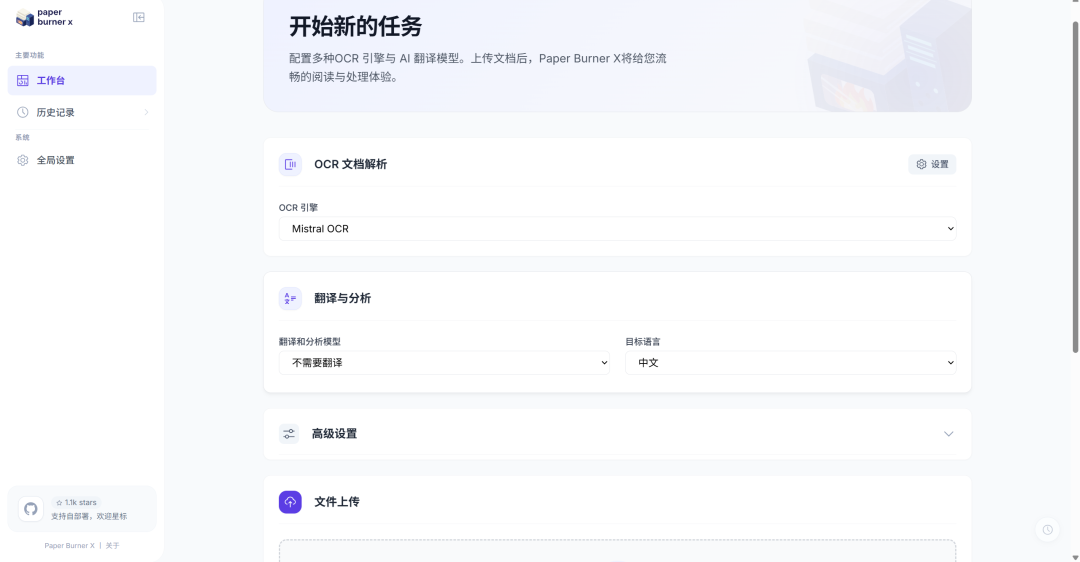Open the 历史记录 history menu item
The image size is (1080, 562).
click(82, 112)
